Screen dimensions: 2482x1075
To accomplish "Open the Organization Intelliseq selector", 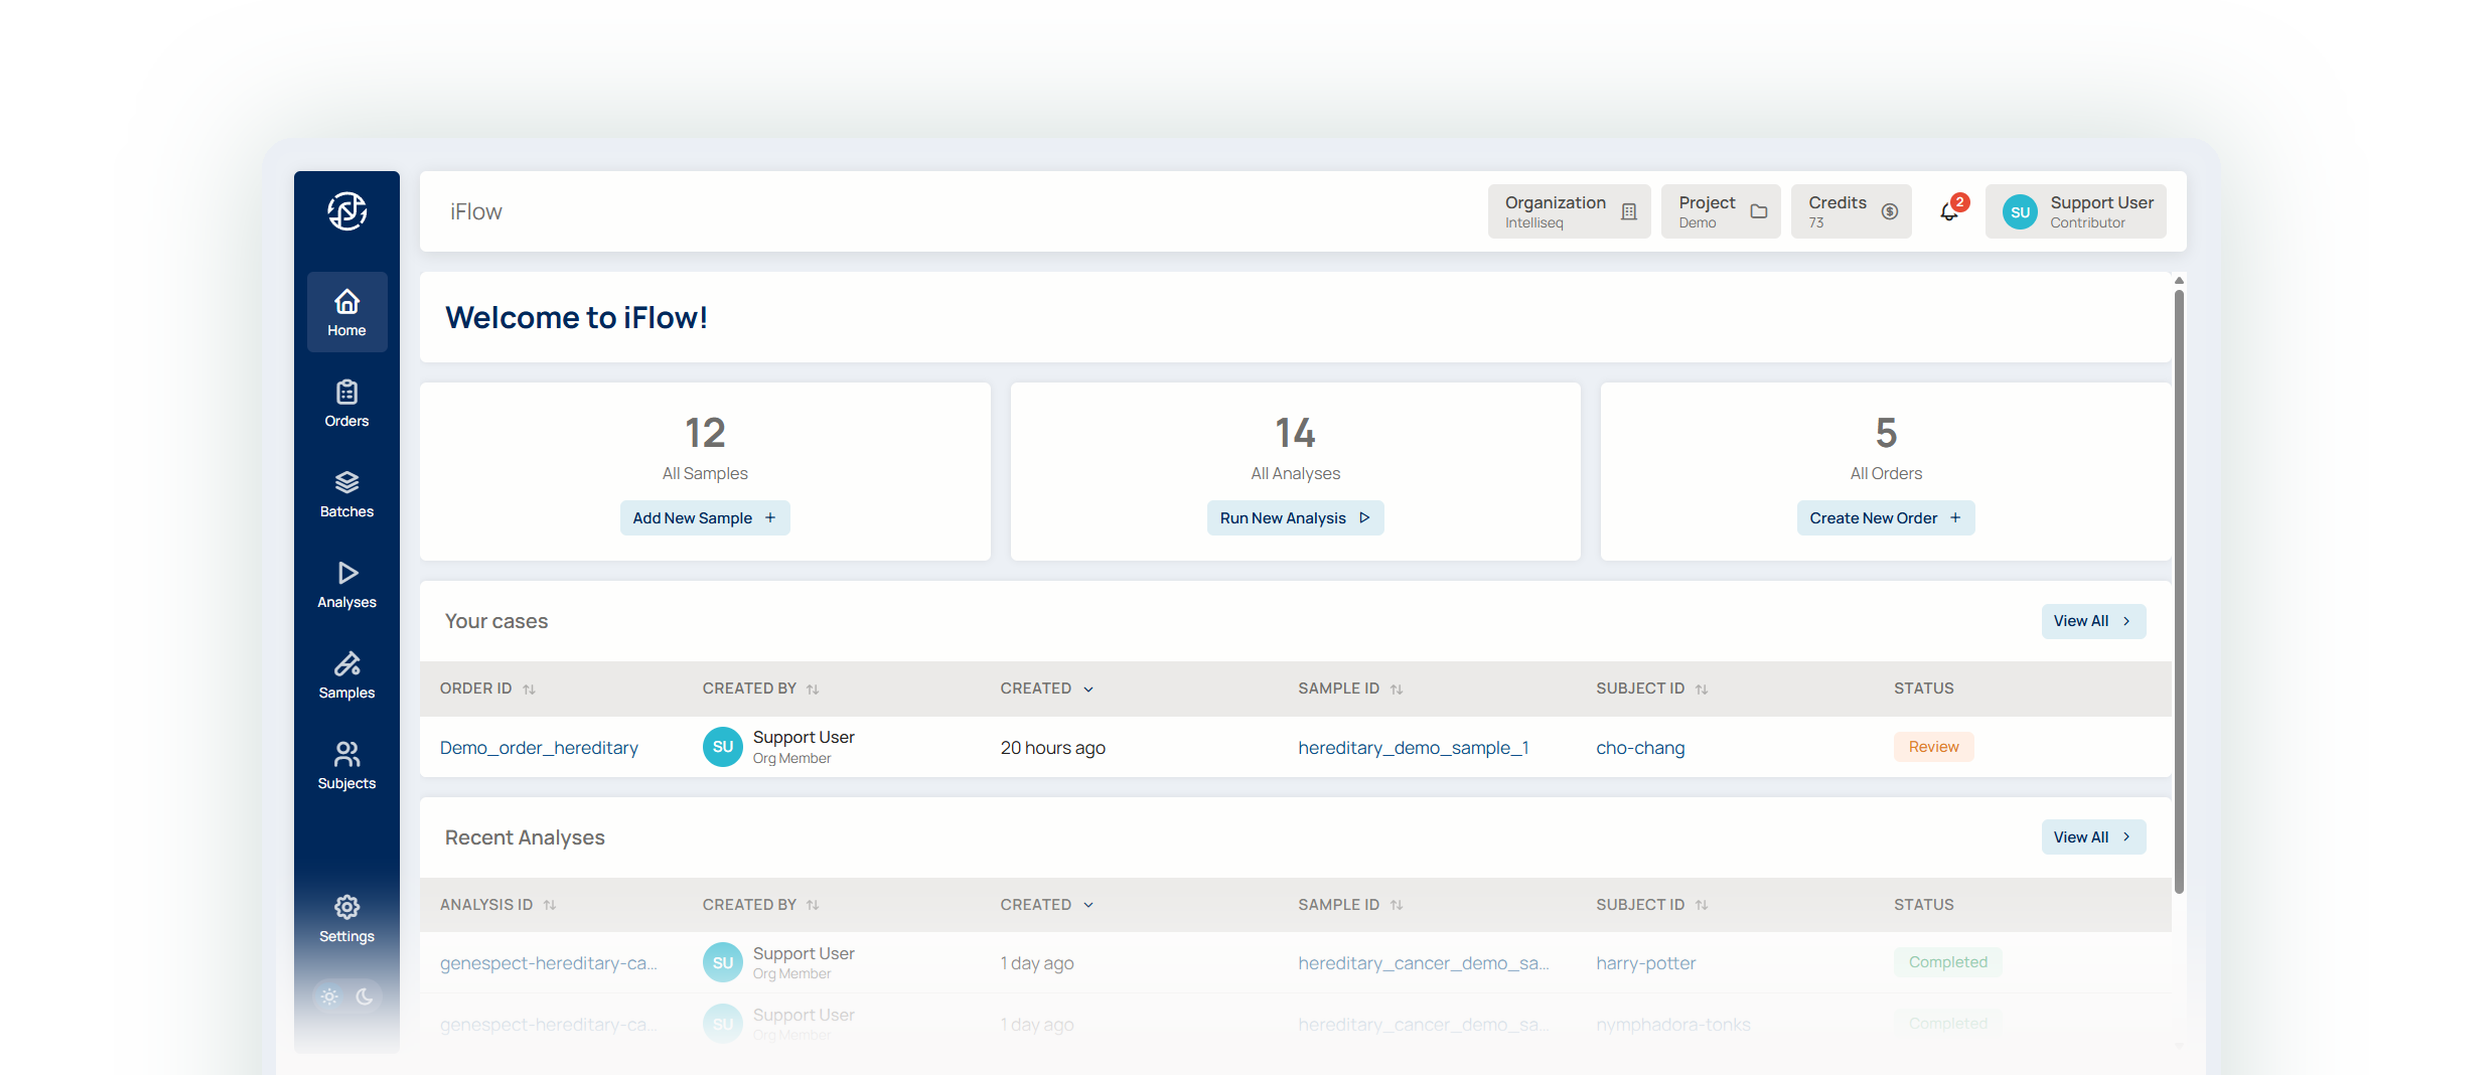I will click(x=1569, y=211).
